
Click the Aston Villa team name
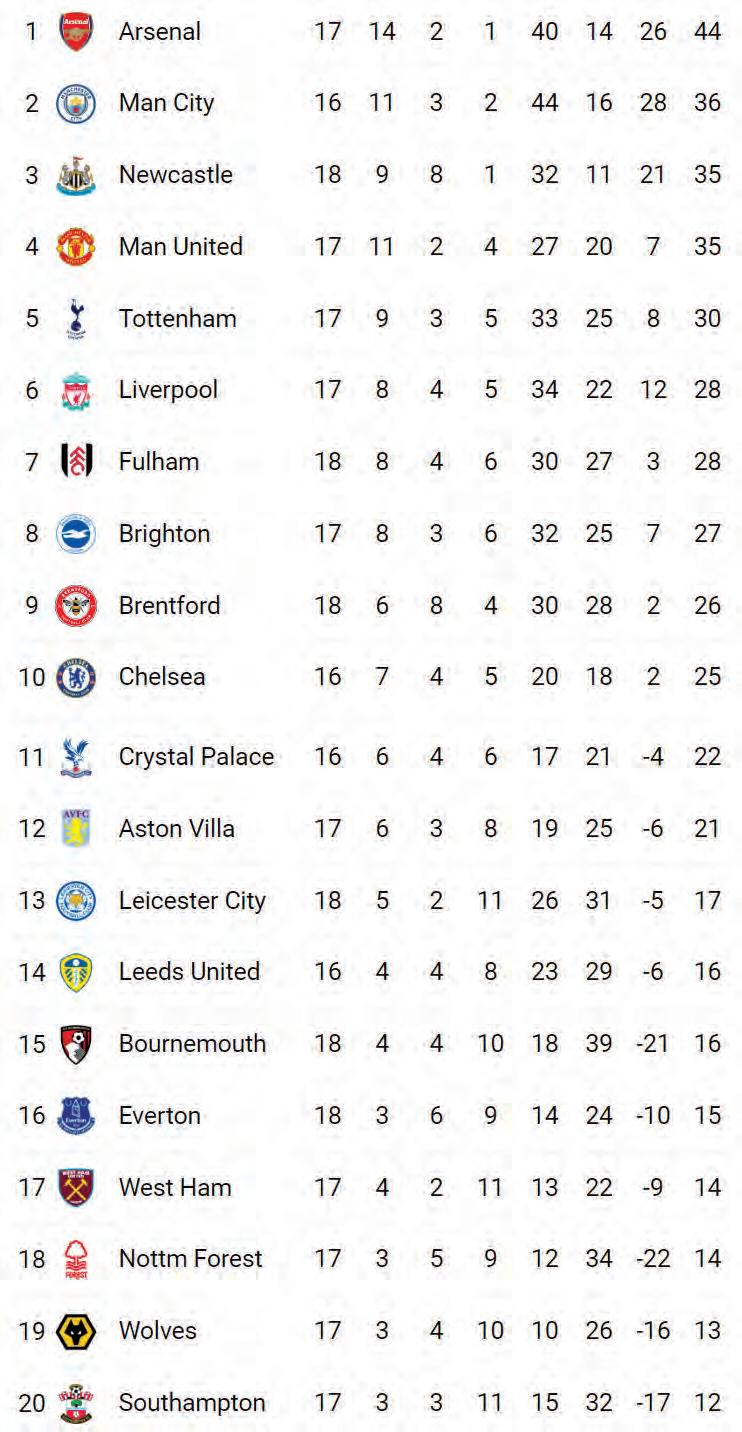(177, 829)
